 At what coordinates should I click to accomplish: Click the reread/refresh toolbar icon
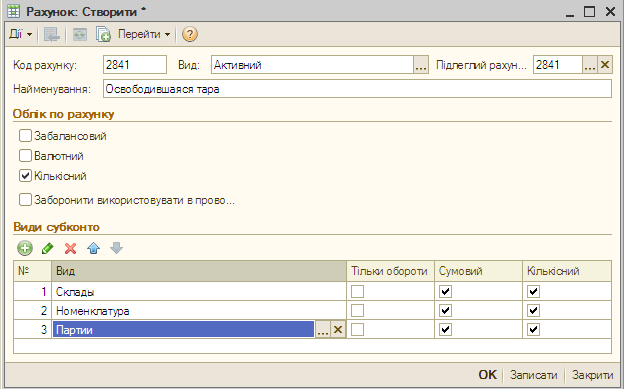[x=80, y=34]
